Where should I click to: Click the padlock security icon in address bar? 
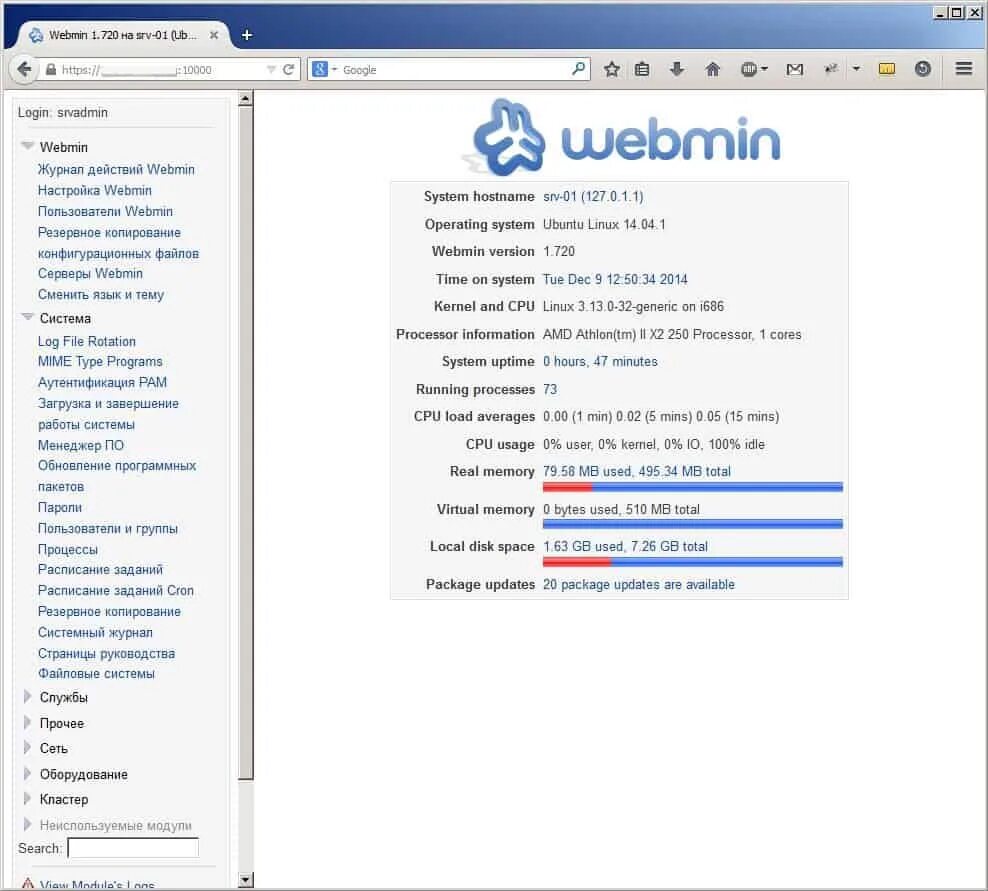click(x=51, y=69)
